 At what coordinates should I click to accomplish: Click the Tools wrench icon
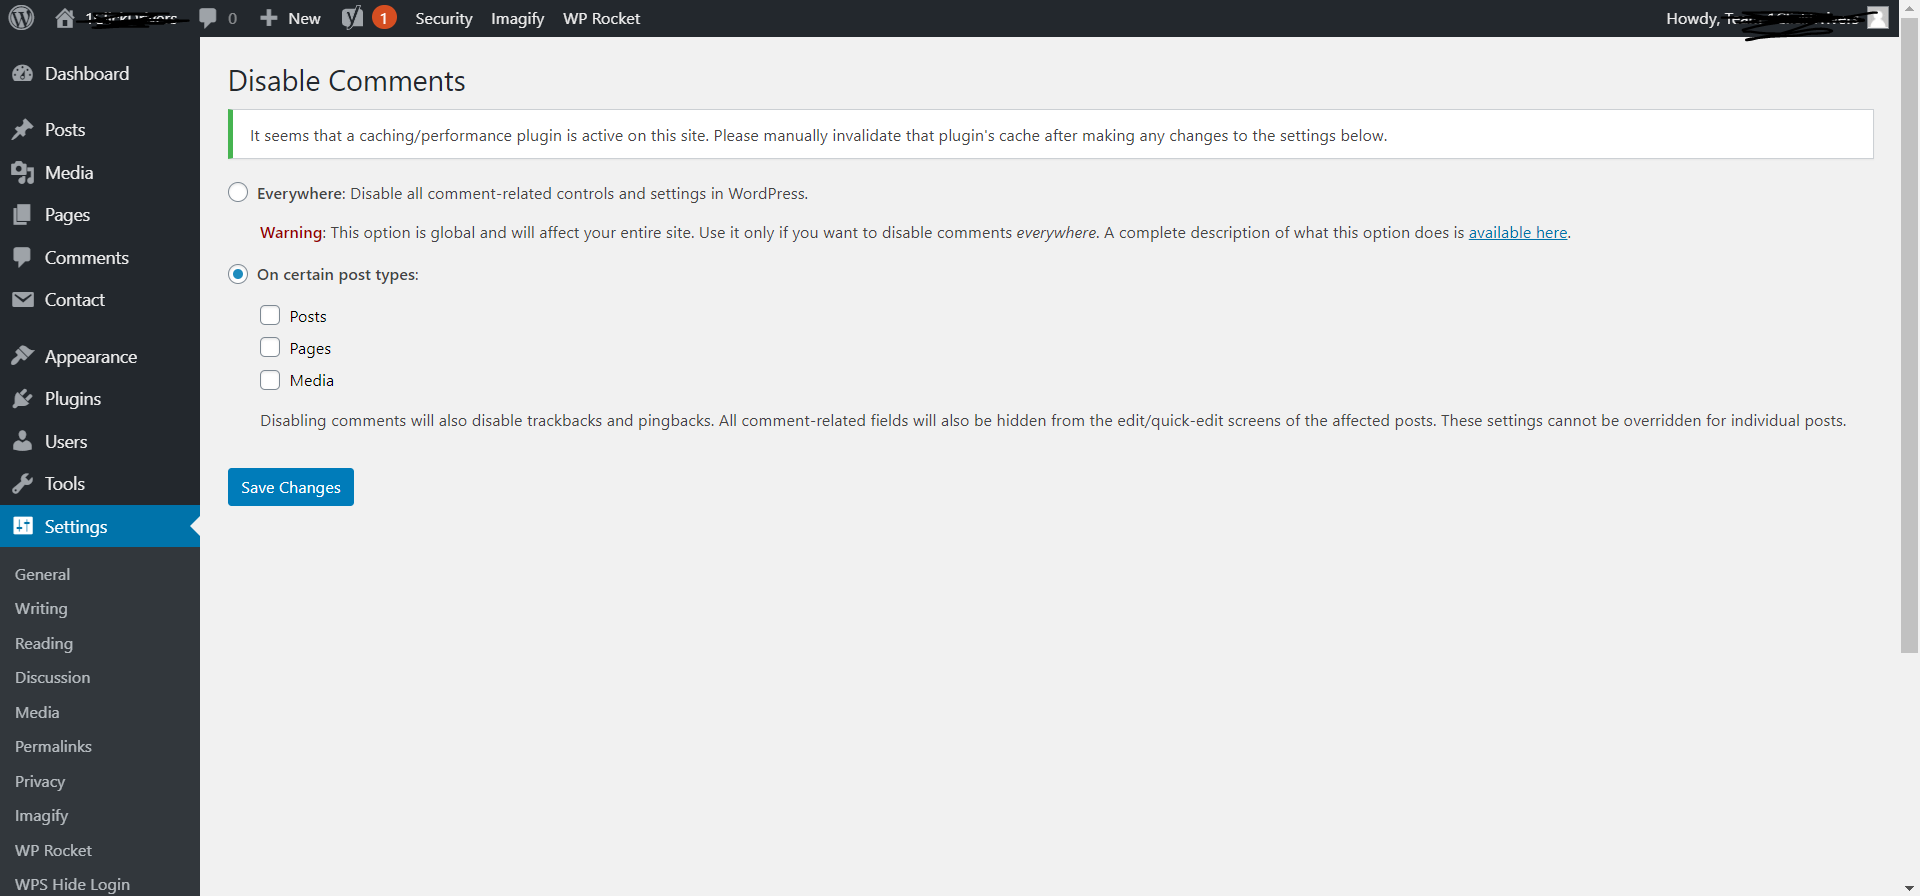pos(22,484)
